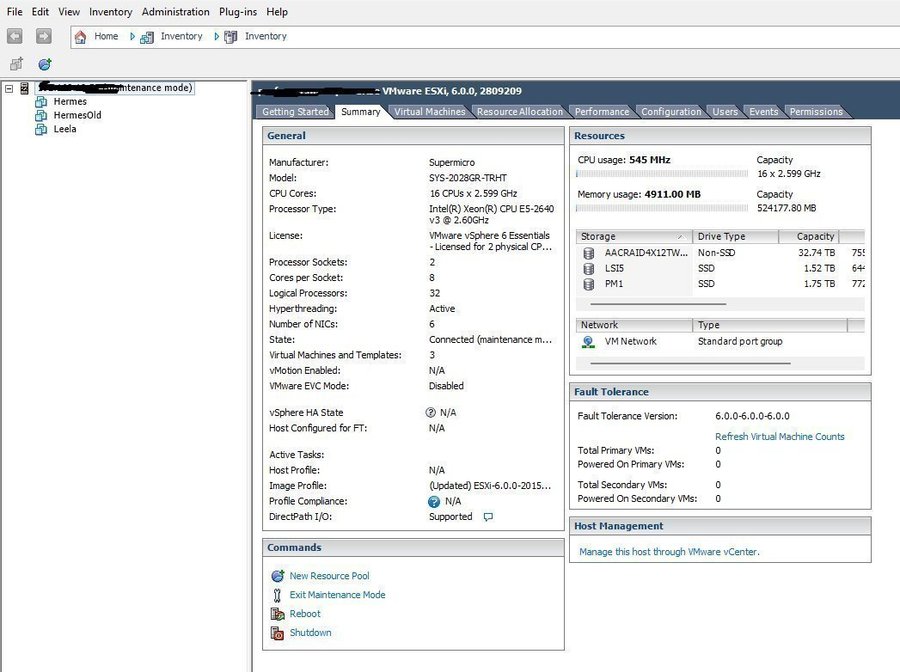Viewport: 900px width, 672px height.
Task: Click the back navigation arrow button
Action: [15, 36]
